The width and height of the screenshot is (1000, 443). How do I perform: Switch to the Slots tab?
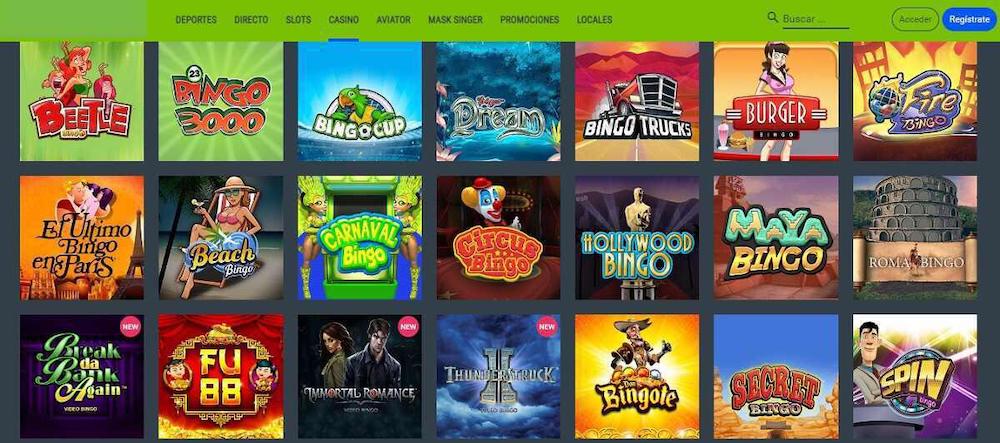point(298,20)
